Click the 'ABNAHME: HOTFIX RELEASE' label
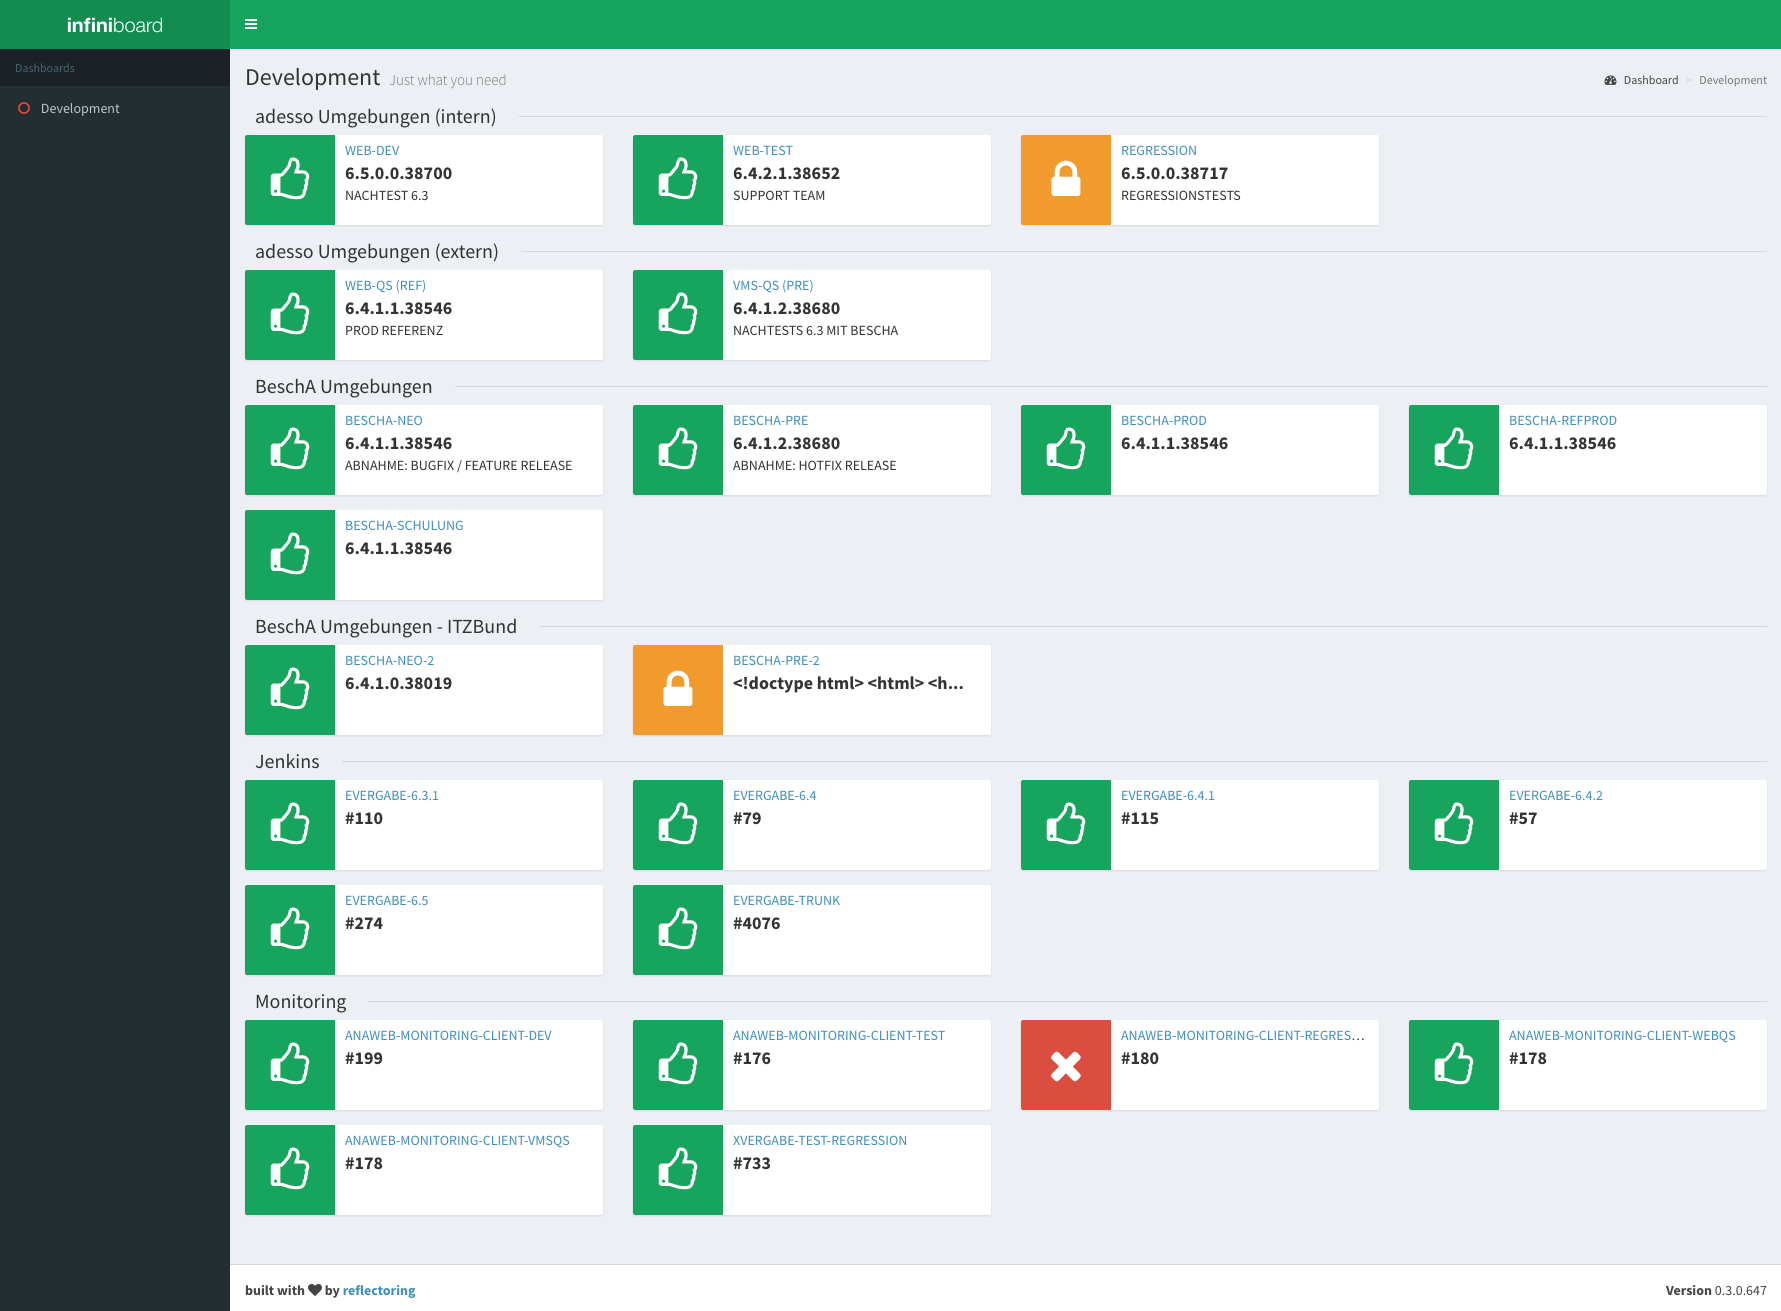 click(x=815, y=466)
